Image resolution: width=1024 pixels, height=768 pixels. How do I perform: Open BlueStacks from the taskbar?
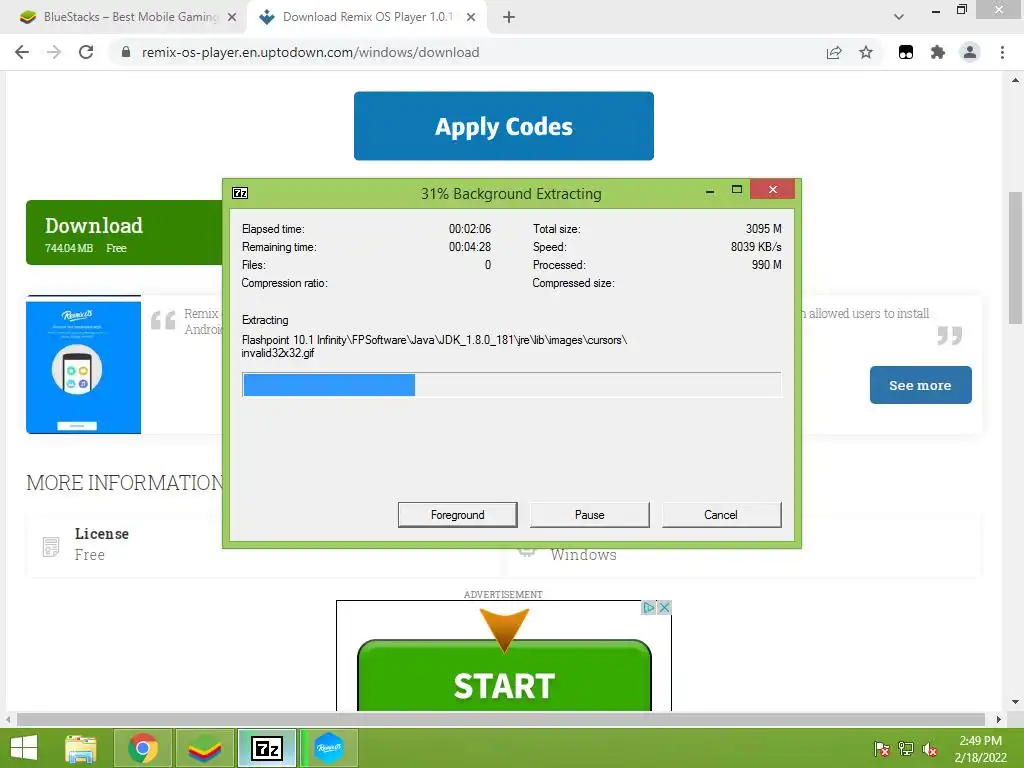(204, 748)
